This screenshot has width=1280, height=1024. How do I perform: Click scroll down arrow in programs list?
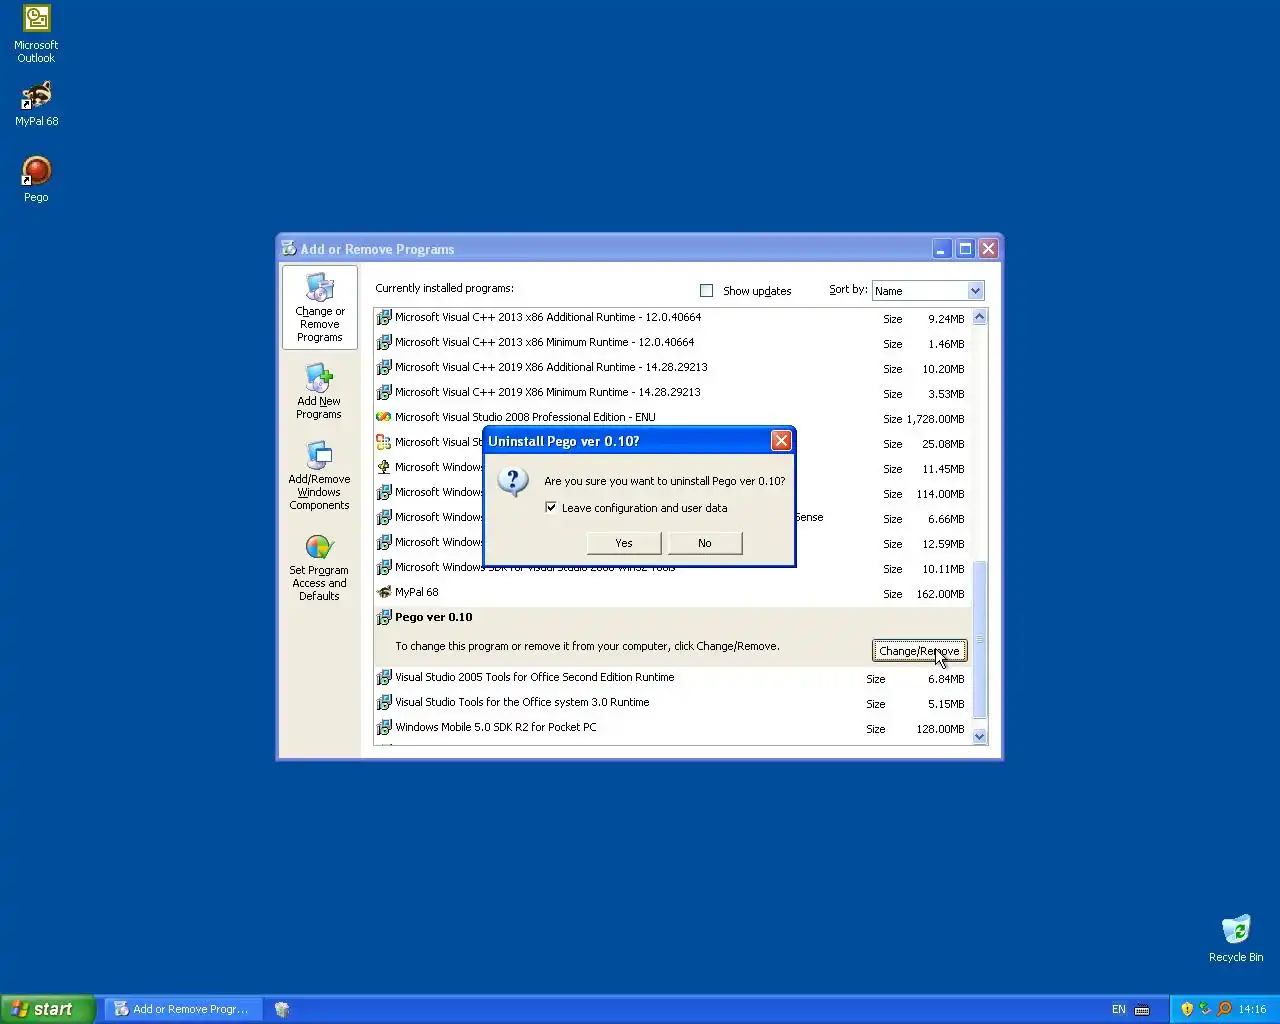pos(980,736)
